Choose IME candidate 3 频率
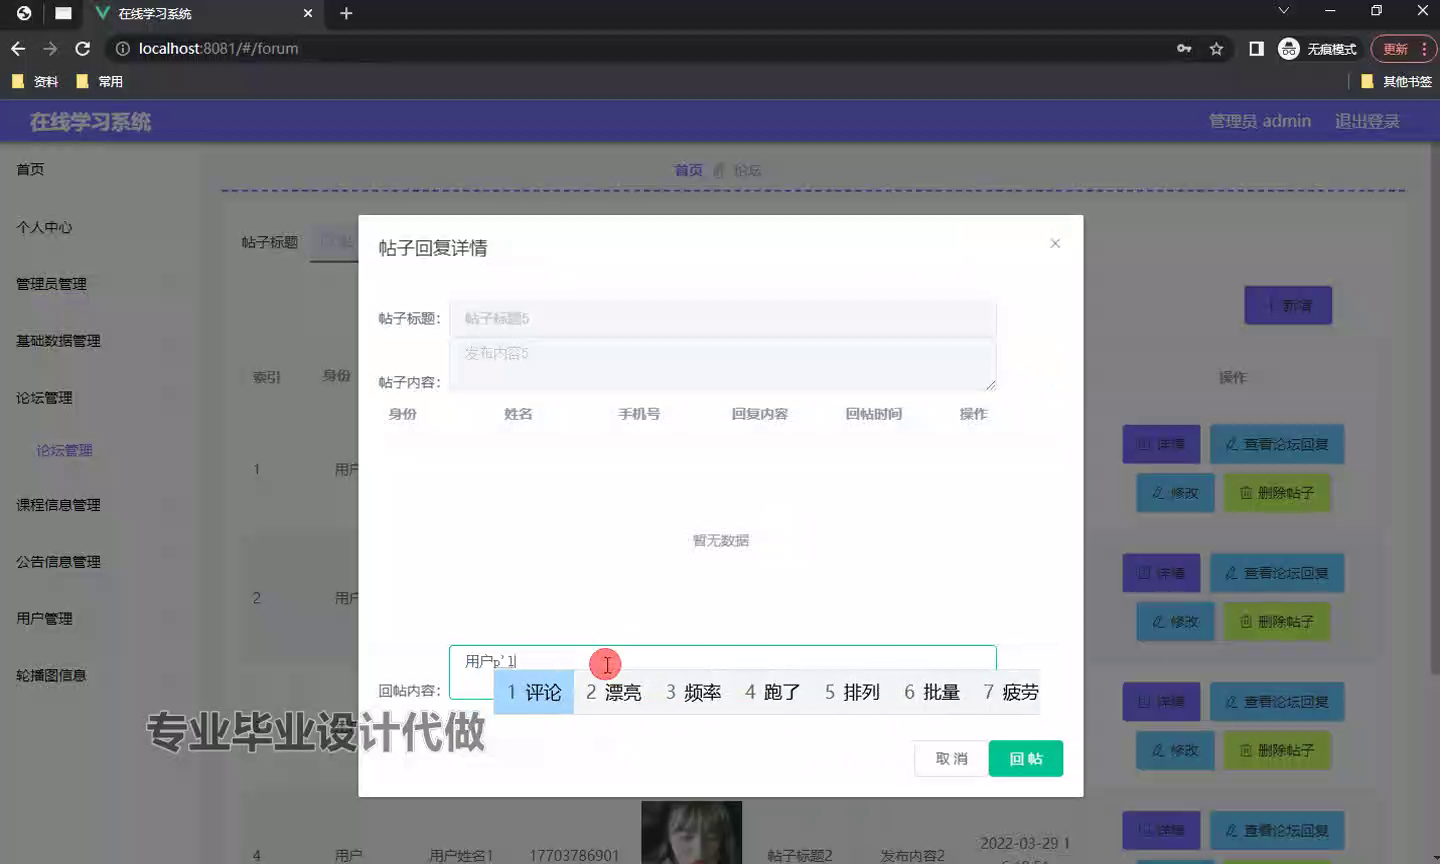Screen dimensions: 1440x864 [694, 692]
